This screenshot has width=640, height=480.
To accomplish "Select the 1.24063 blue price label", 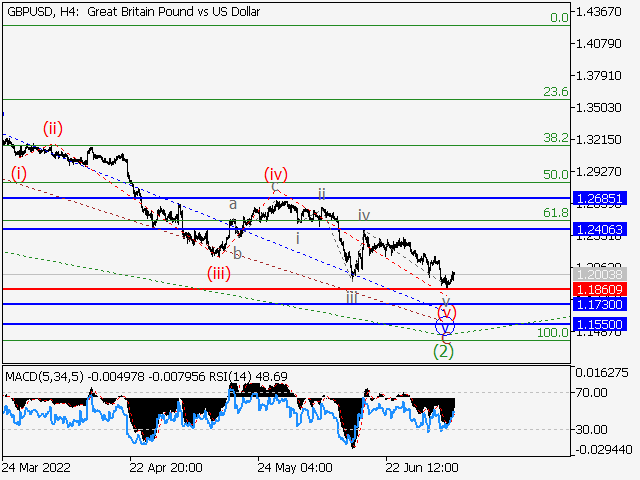I will (600, 229).
